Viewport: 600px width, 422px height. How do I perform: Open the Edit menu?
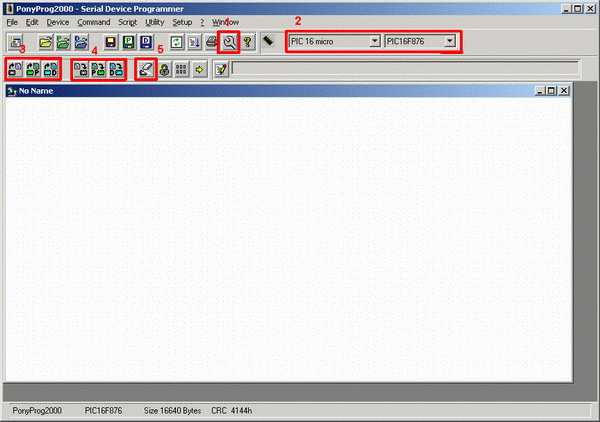32,22
